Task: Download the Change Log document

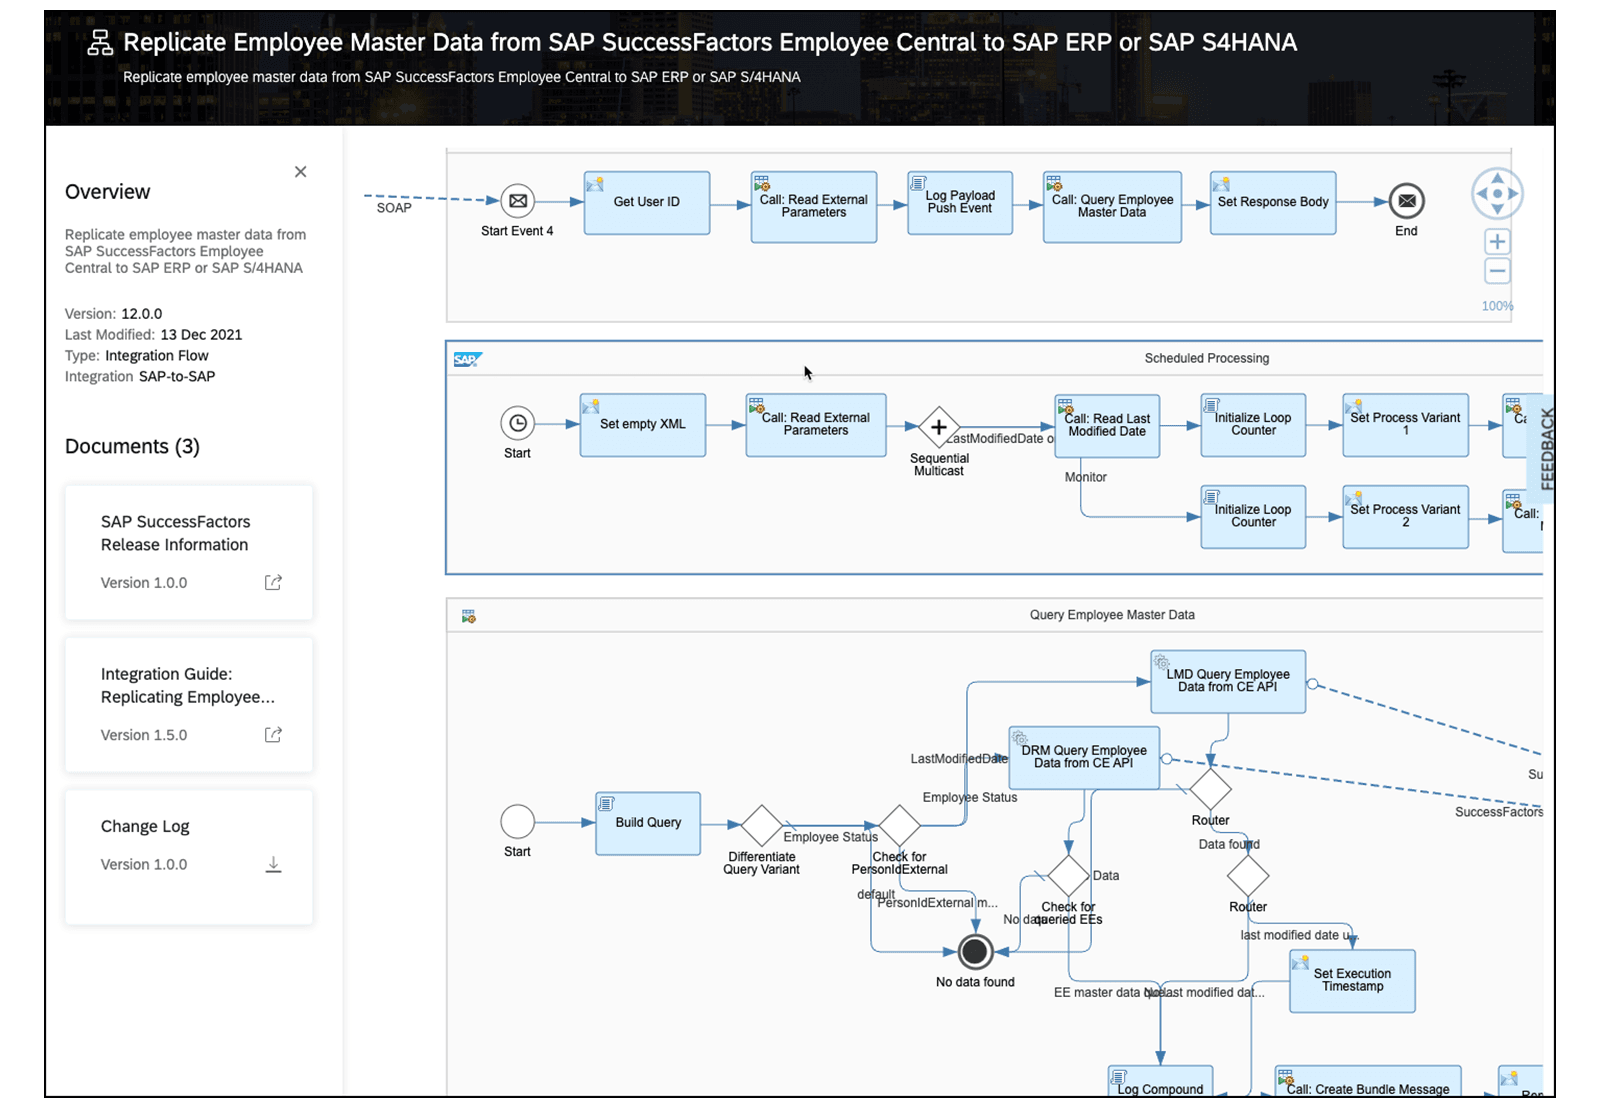Action: [273, 865]
